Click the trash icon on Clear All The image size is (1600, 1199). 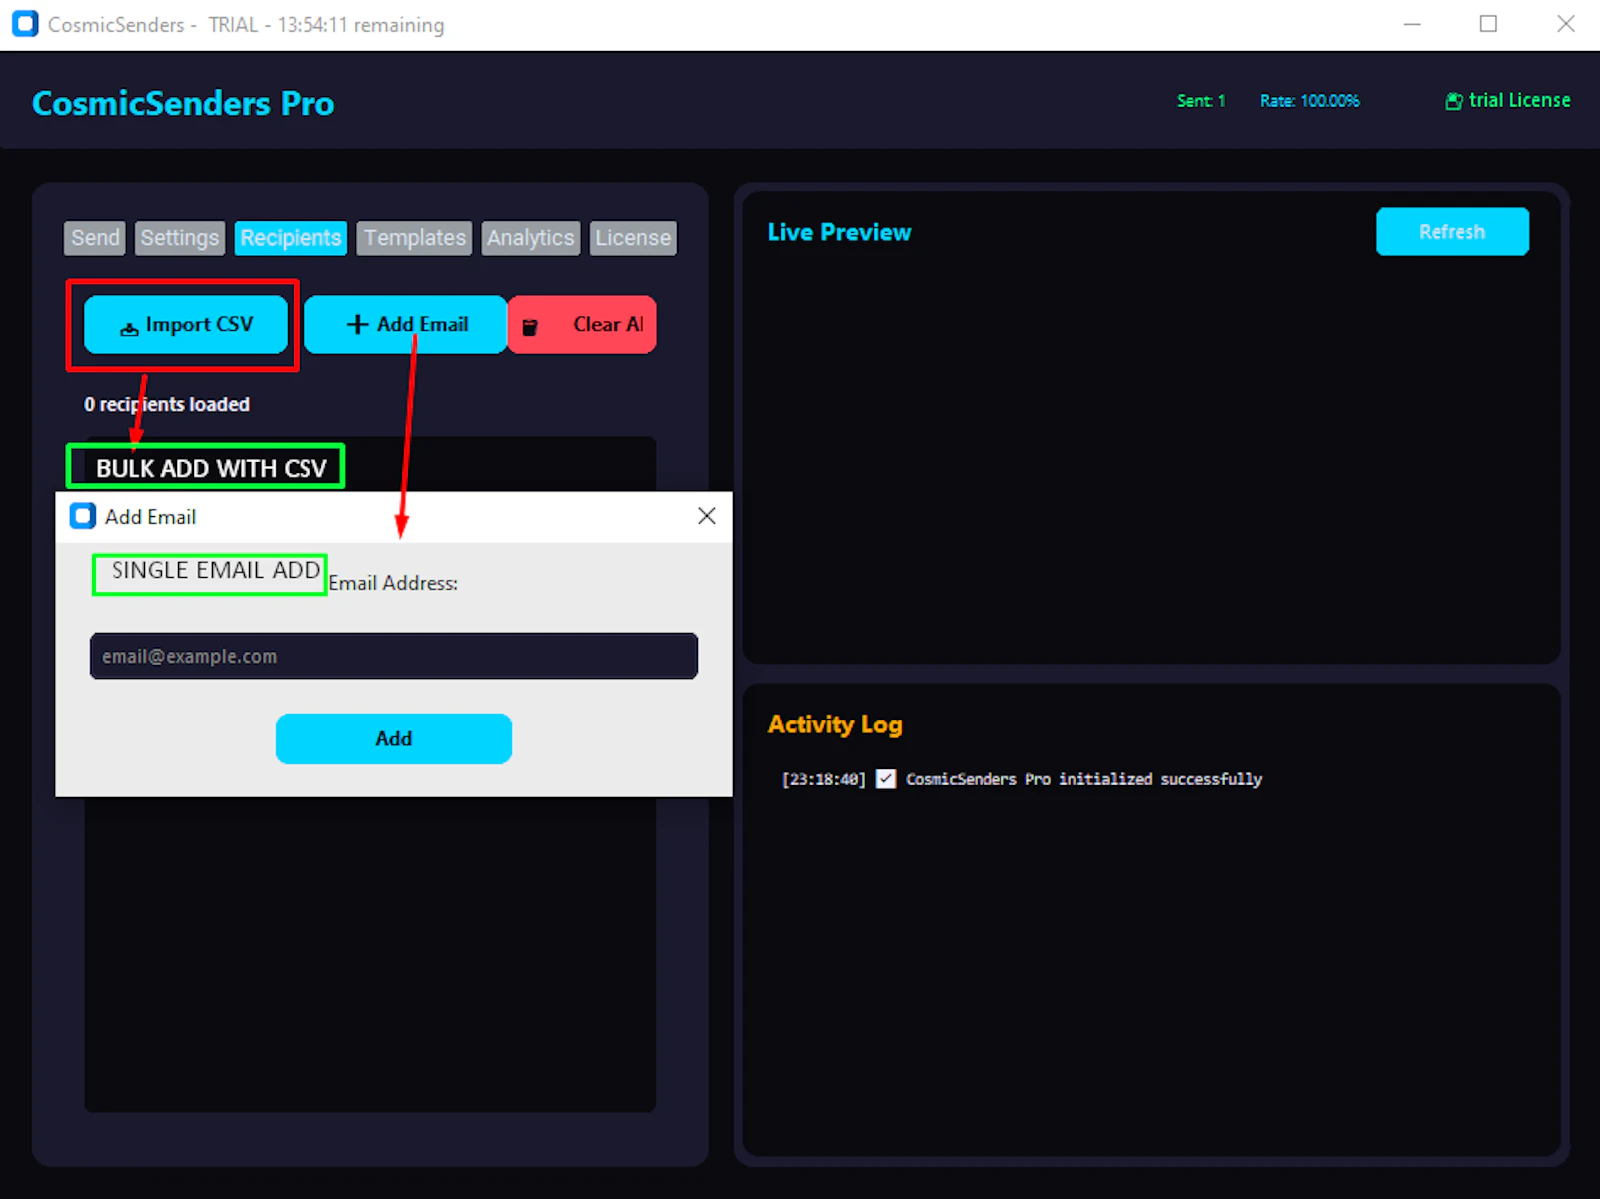530,327
